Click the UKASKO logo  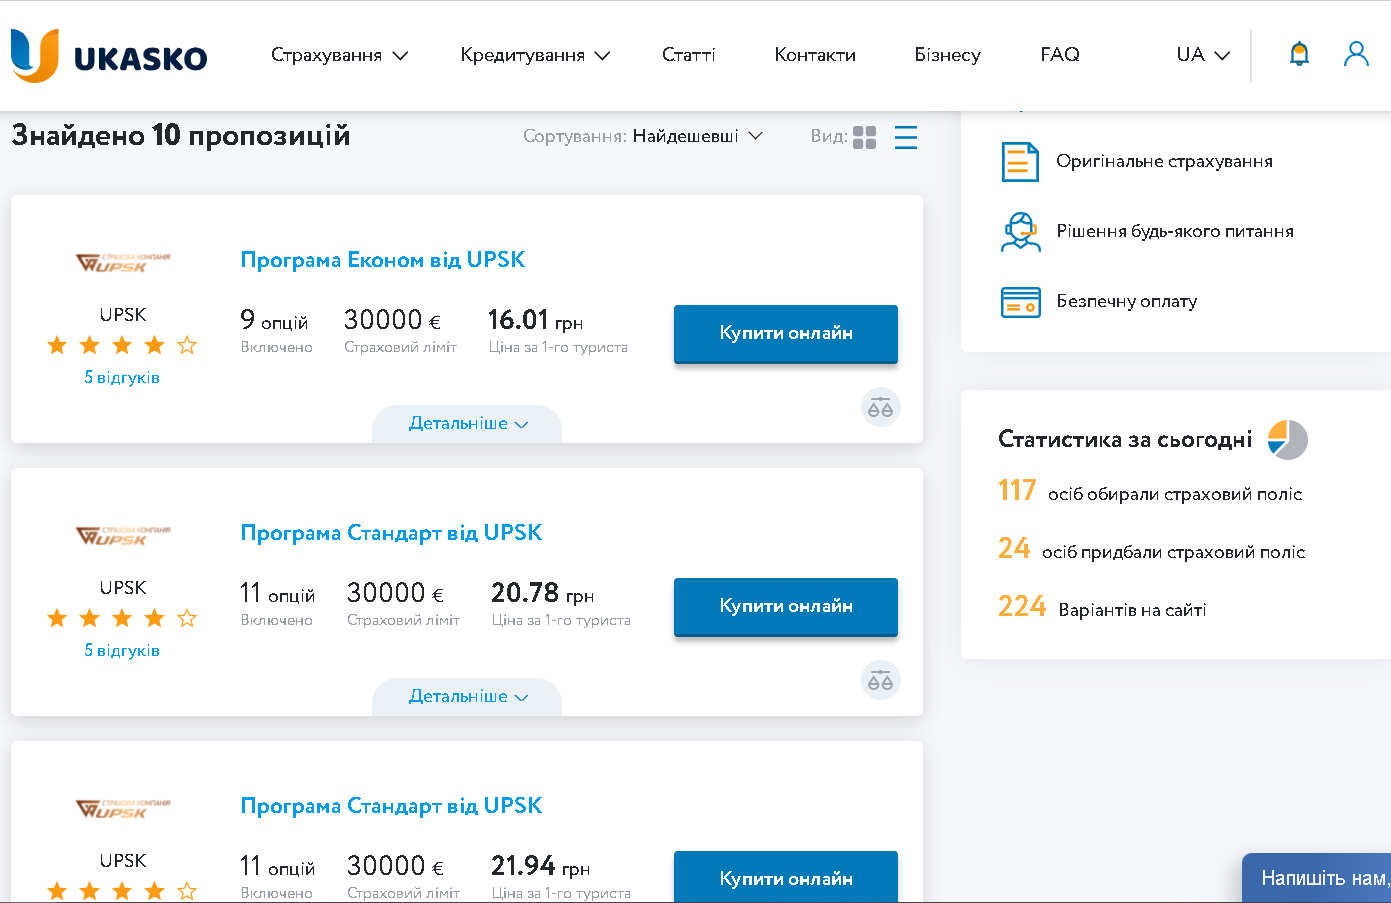(x=109, y=55)
